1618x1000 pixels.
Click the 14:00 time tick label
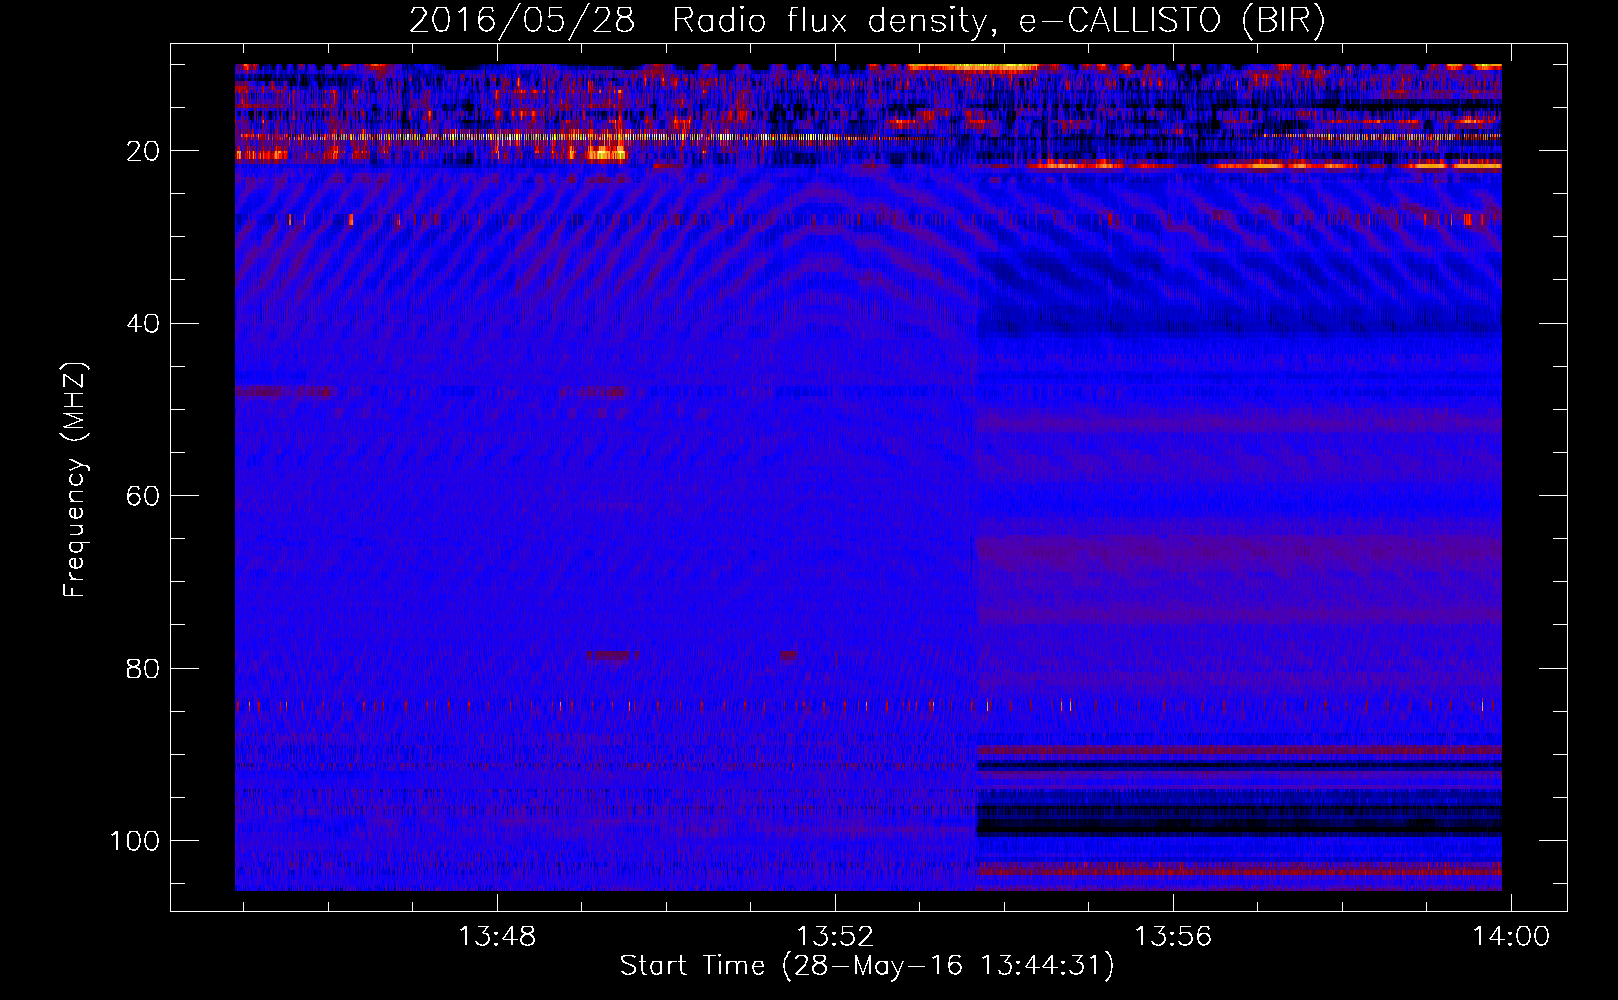[x=1510, y=936]
